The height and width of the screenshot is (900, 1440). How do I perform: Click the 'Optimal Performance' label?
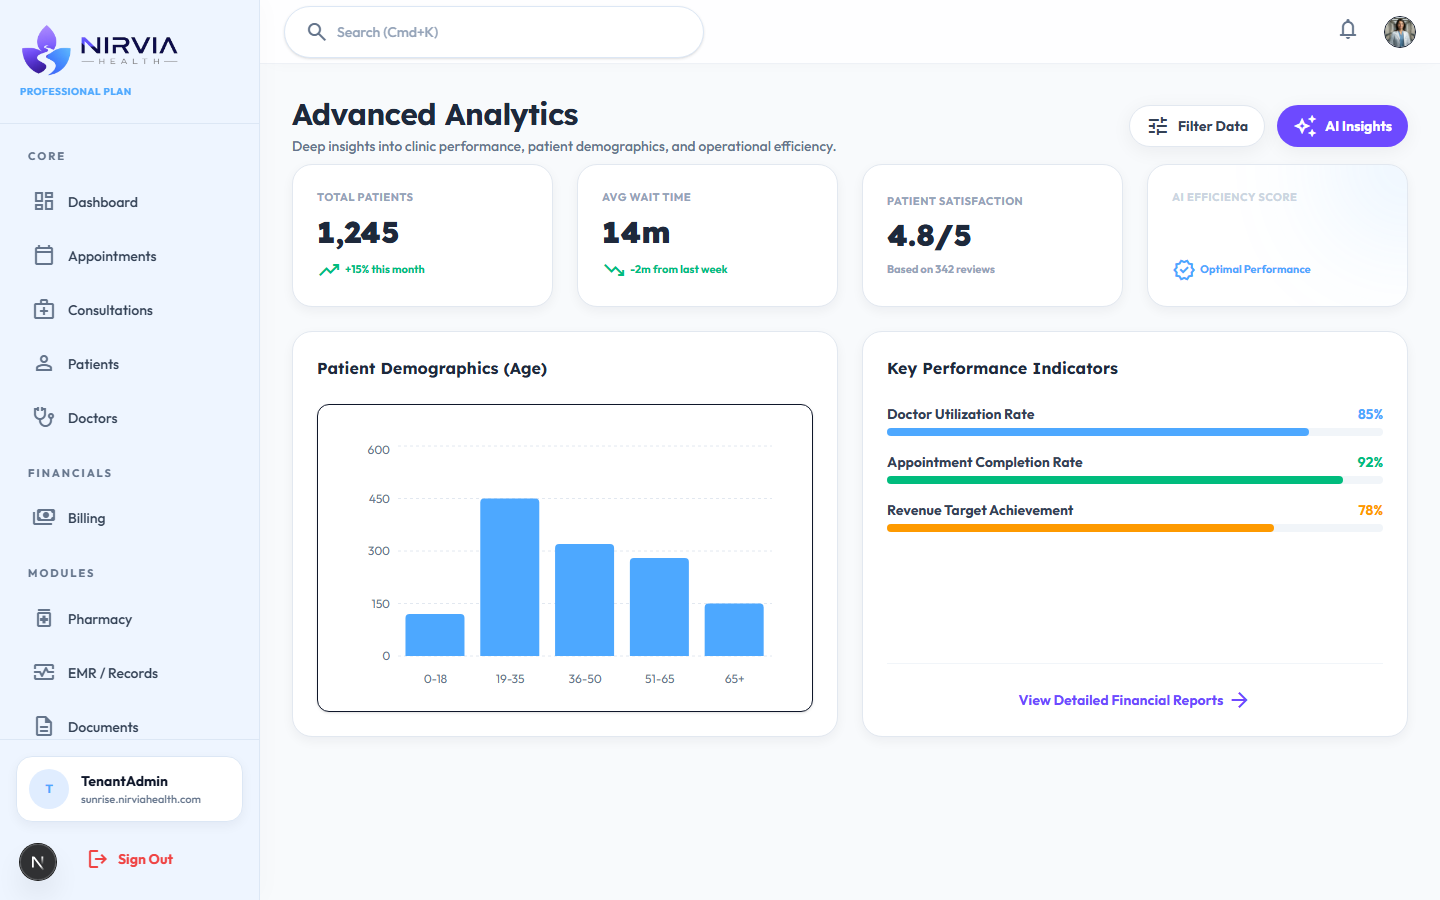(1255, 270)
